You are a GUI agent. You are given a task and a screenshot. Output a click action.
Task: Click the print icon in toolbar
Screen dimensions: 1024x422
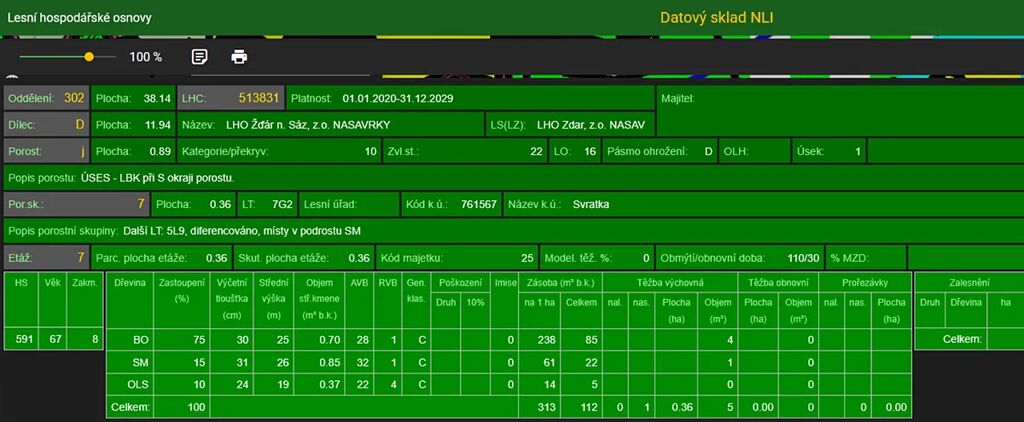(x=239, y=57)
